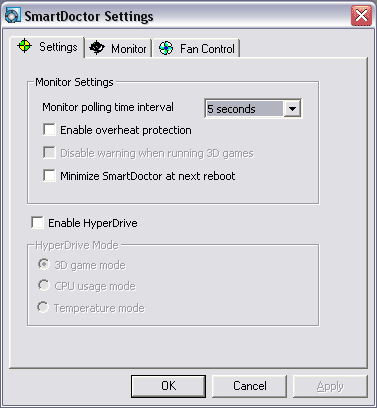Choose CPU usage mode radio button

click(44, 285)
